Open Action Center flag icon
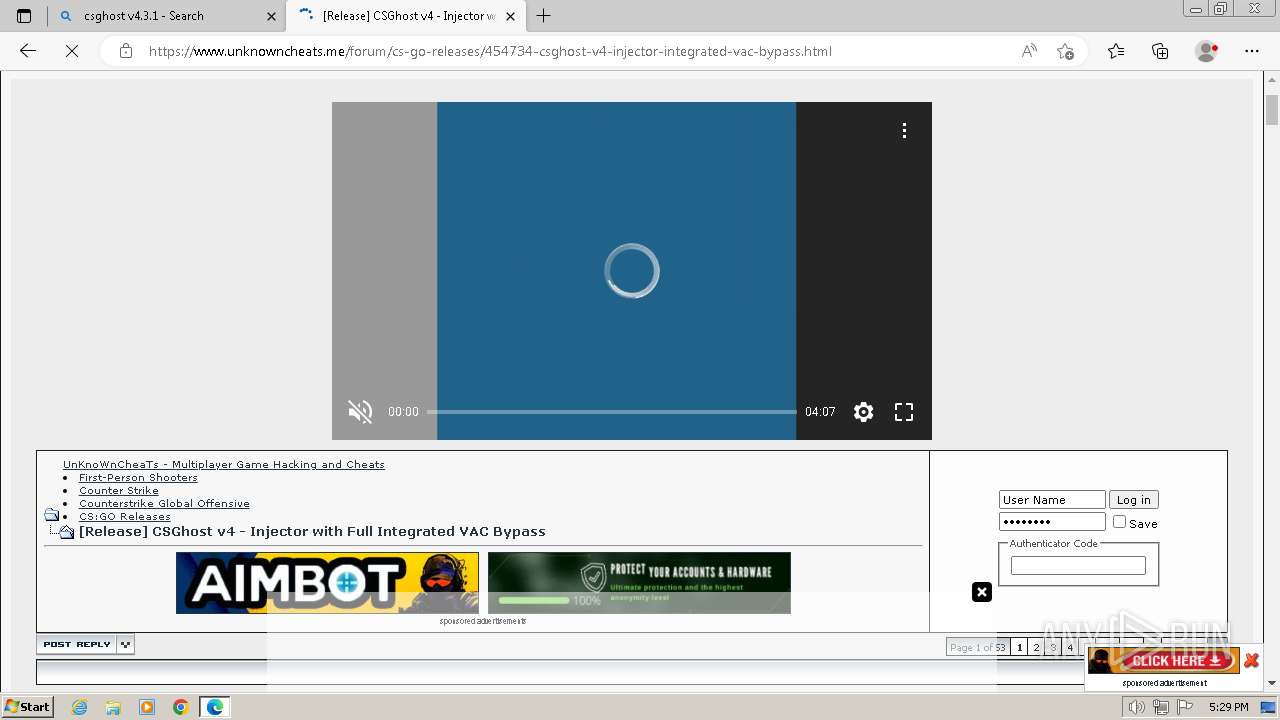 click(1185, 707)
